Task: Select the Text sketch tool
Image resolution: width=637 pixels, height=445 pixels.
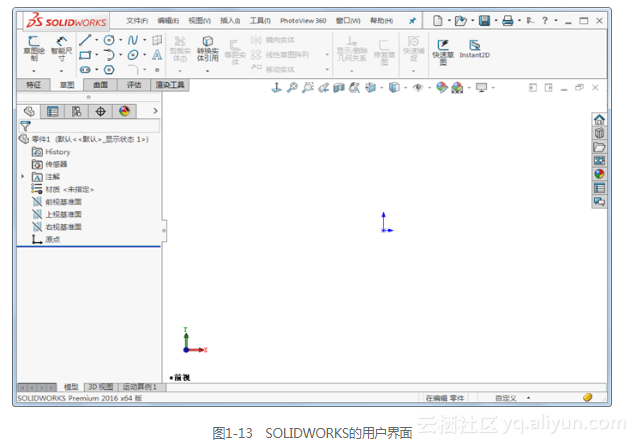Action: [157, 55]
